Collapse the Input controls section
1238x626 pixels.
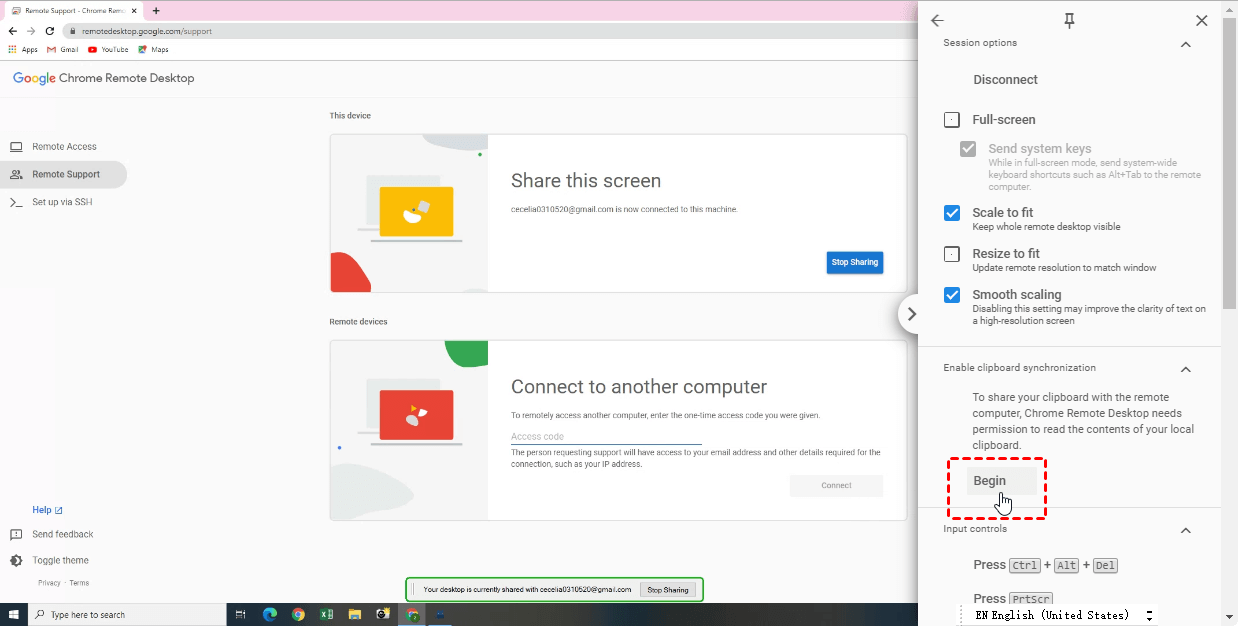(x=1186, y=530)
